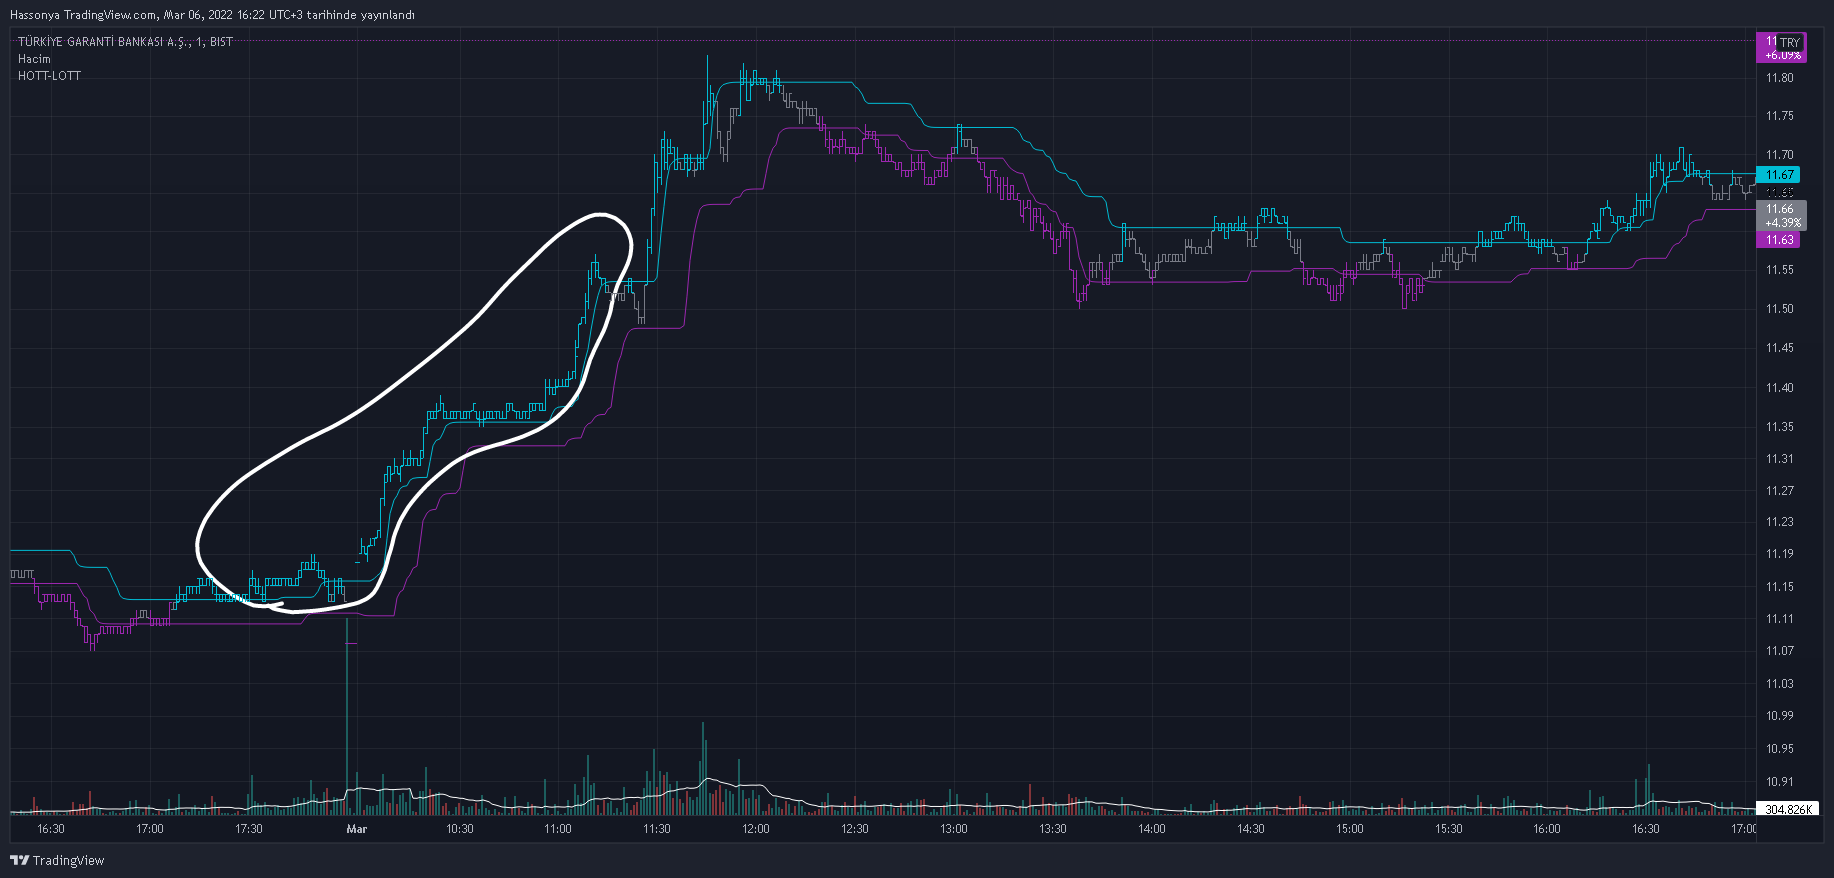Screen dimensions: 1834x878
Task: Click the 11.55 price axis label
Action: coord(1779,270)
